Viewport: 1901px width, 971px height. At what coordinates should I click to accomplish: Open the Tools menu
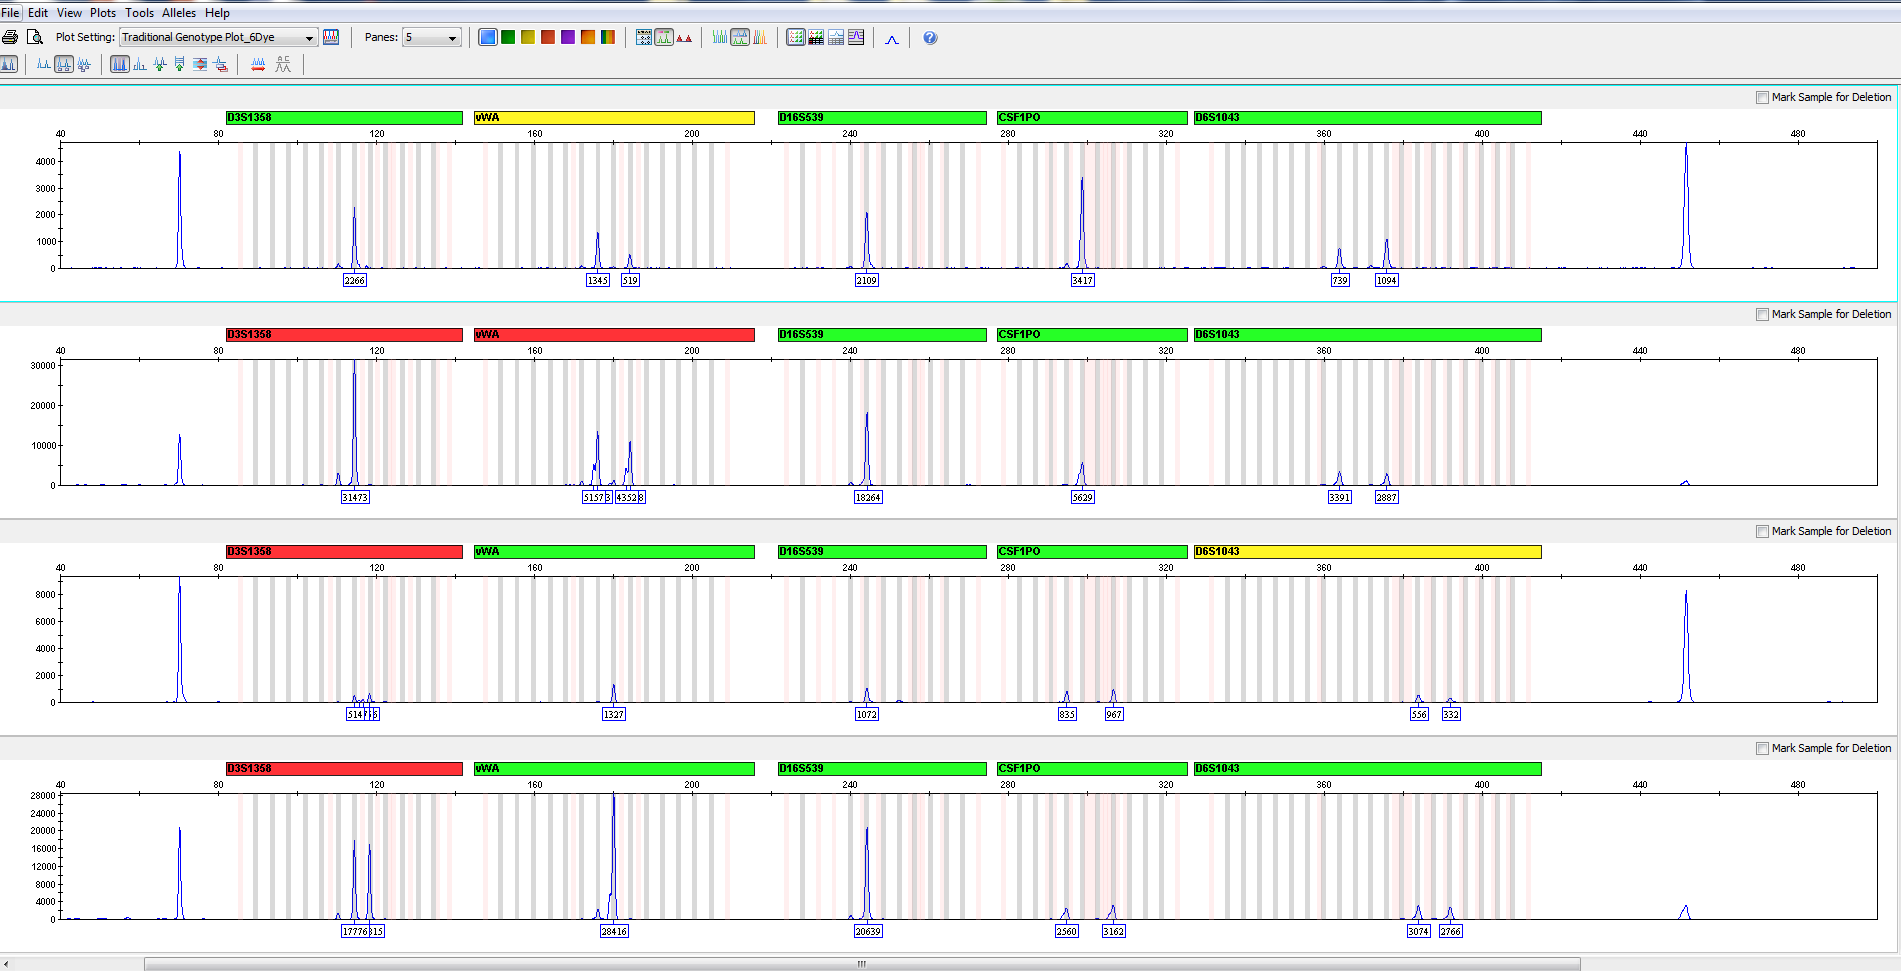click(139, 12)
